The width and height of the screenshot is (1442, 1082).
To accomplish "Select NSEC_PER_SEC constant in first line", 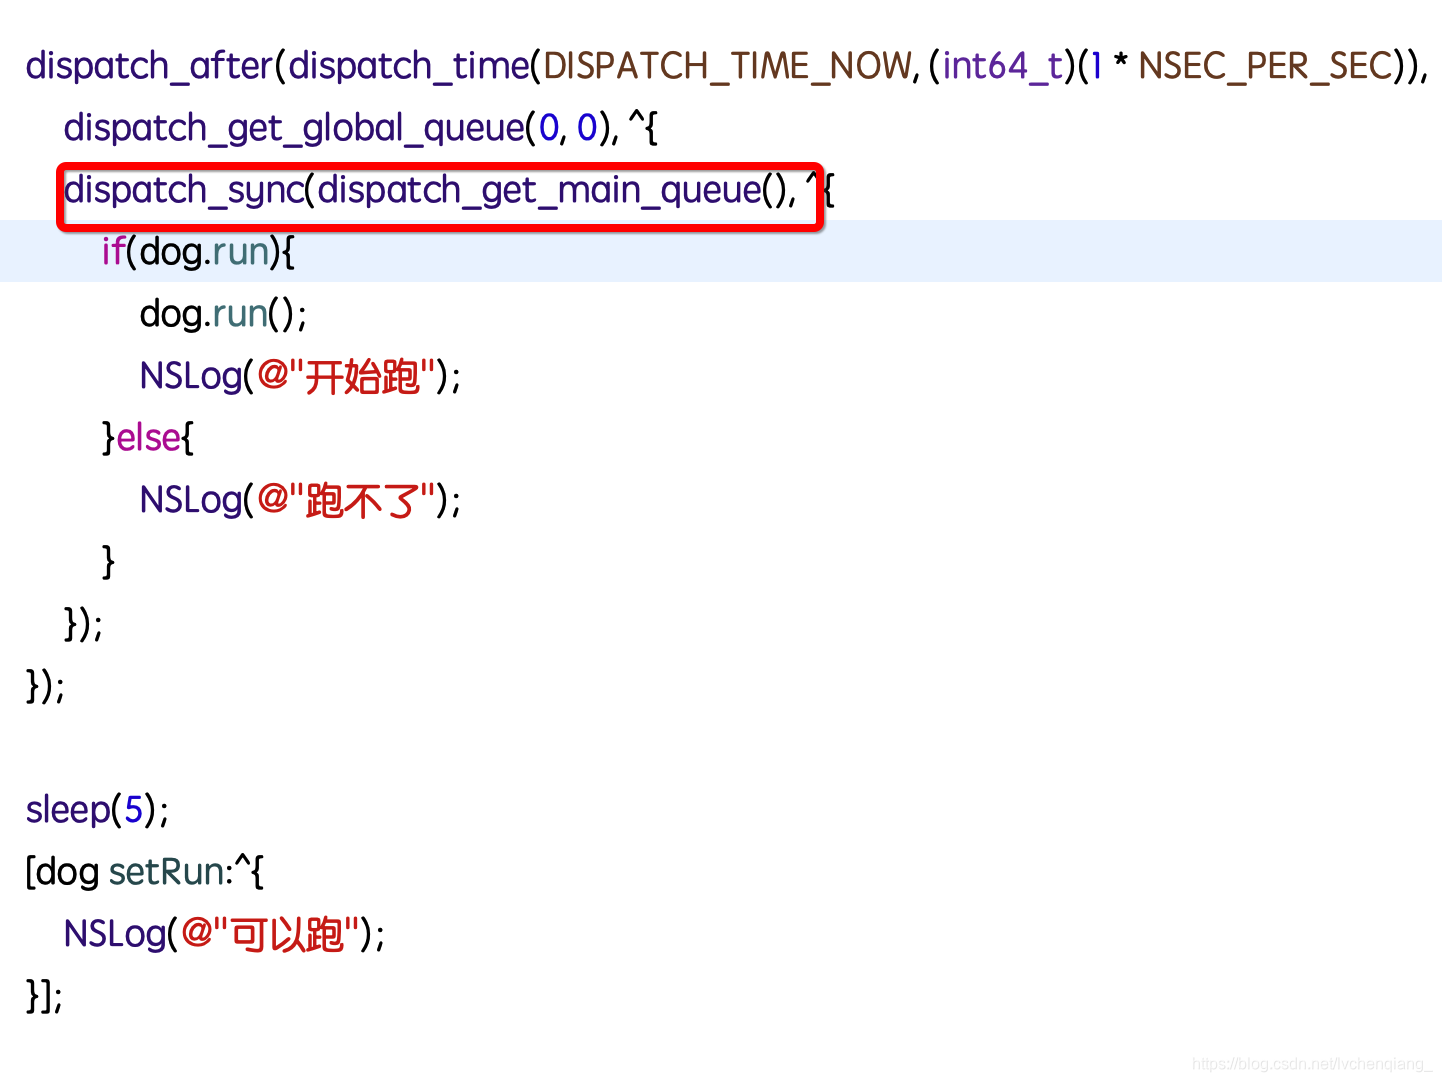I will coord(1265,66).
